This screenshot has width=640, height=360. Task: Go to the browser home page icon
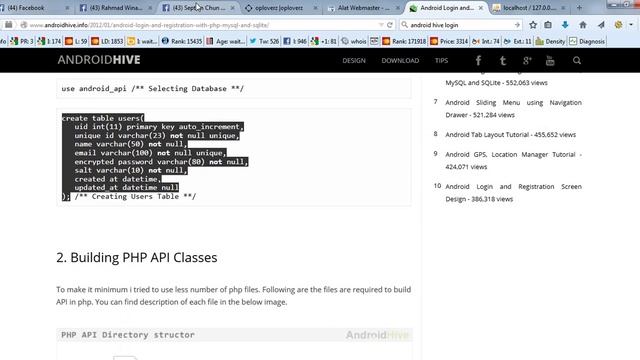pyautogui.click(x=583, y=25)
